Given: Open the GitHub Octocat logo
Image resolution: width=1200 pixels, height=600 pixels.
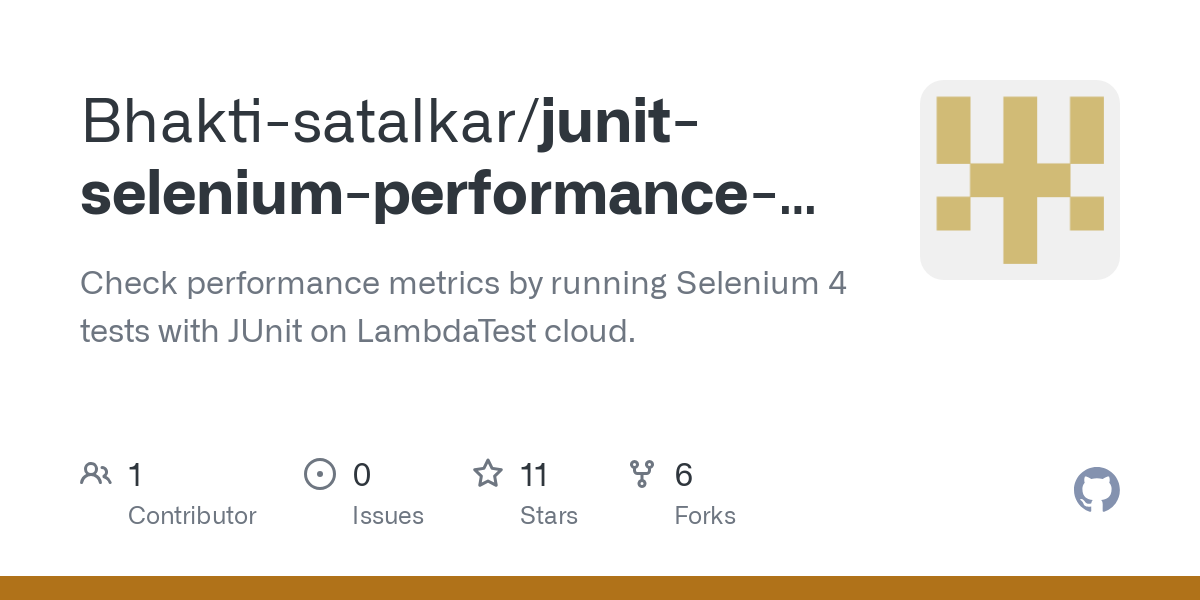Looking at the screenshot, I should pyautogui.click(x=1097, y=490).
